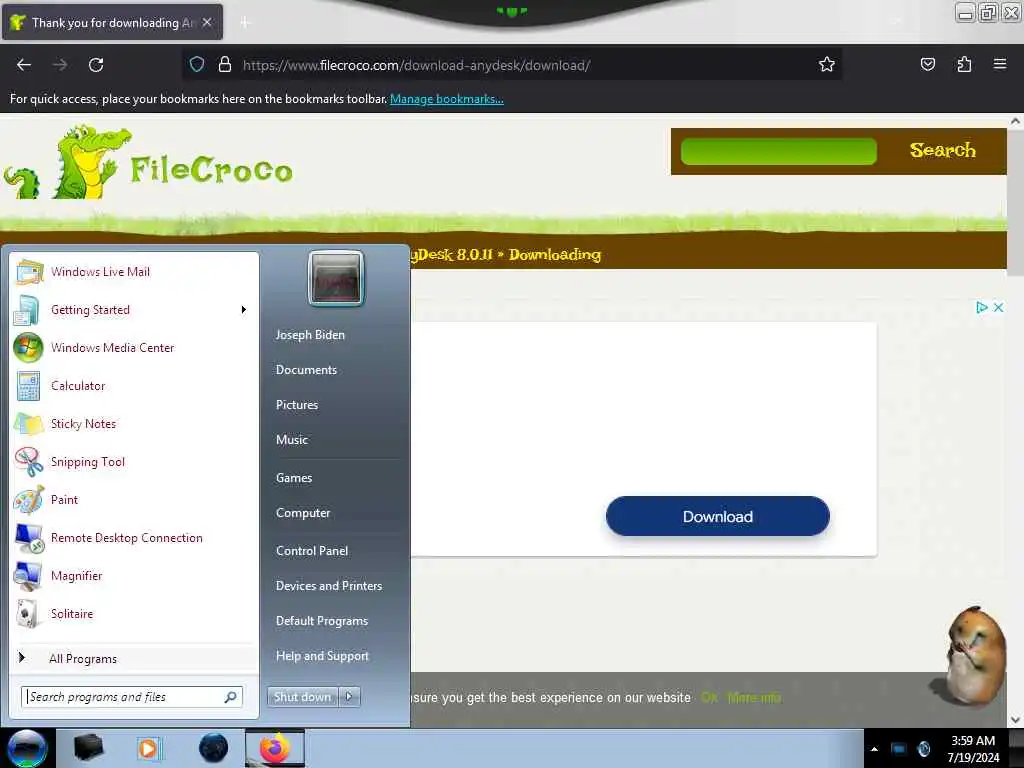Show hidden system tray icons
This screenshot has width=1024, height=768.
(x=874, y=749)
